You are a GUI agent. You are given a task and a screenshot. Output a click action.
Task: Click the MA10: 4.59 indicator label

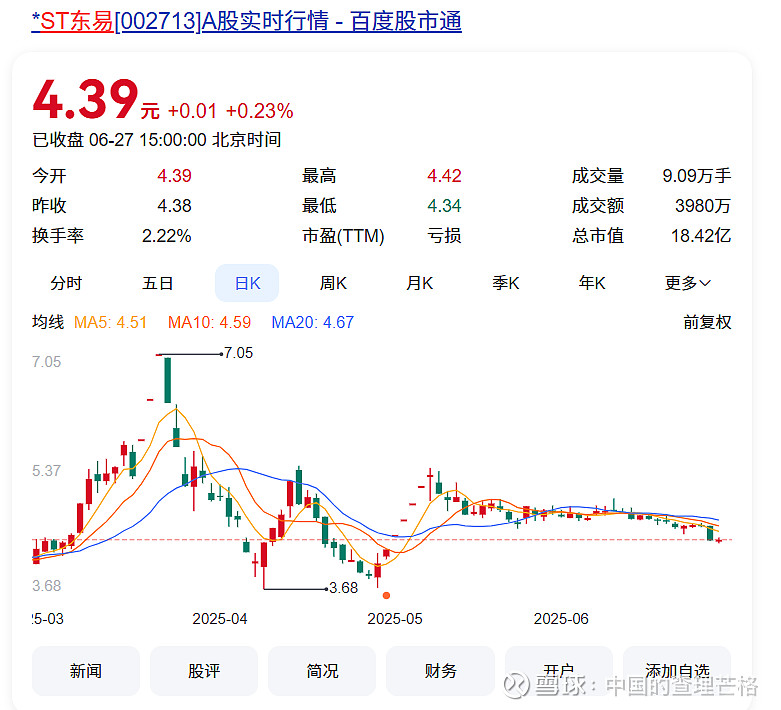click(x=209, y=322)
